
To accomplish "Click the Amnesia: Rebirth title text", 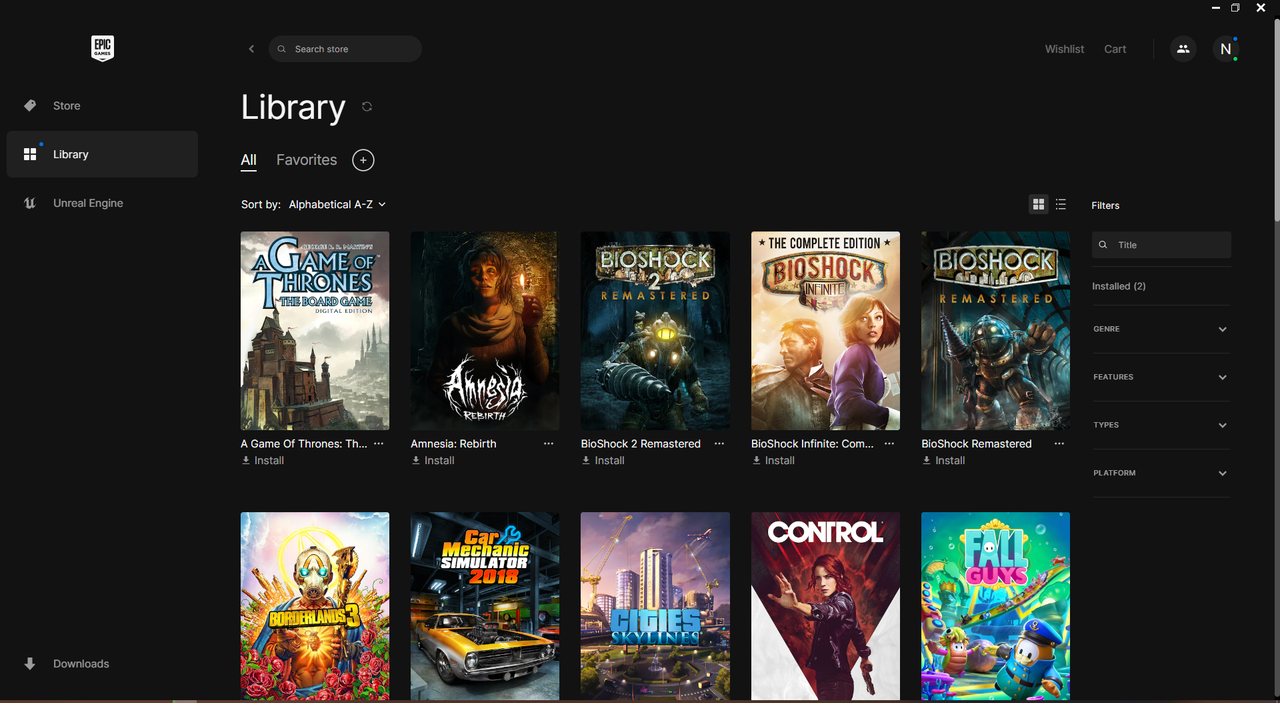I will pyautogui.click(x=453, y=443).
